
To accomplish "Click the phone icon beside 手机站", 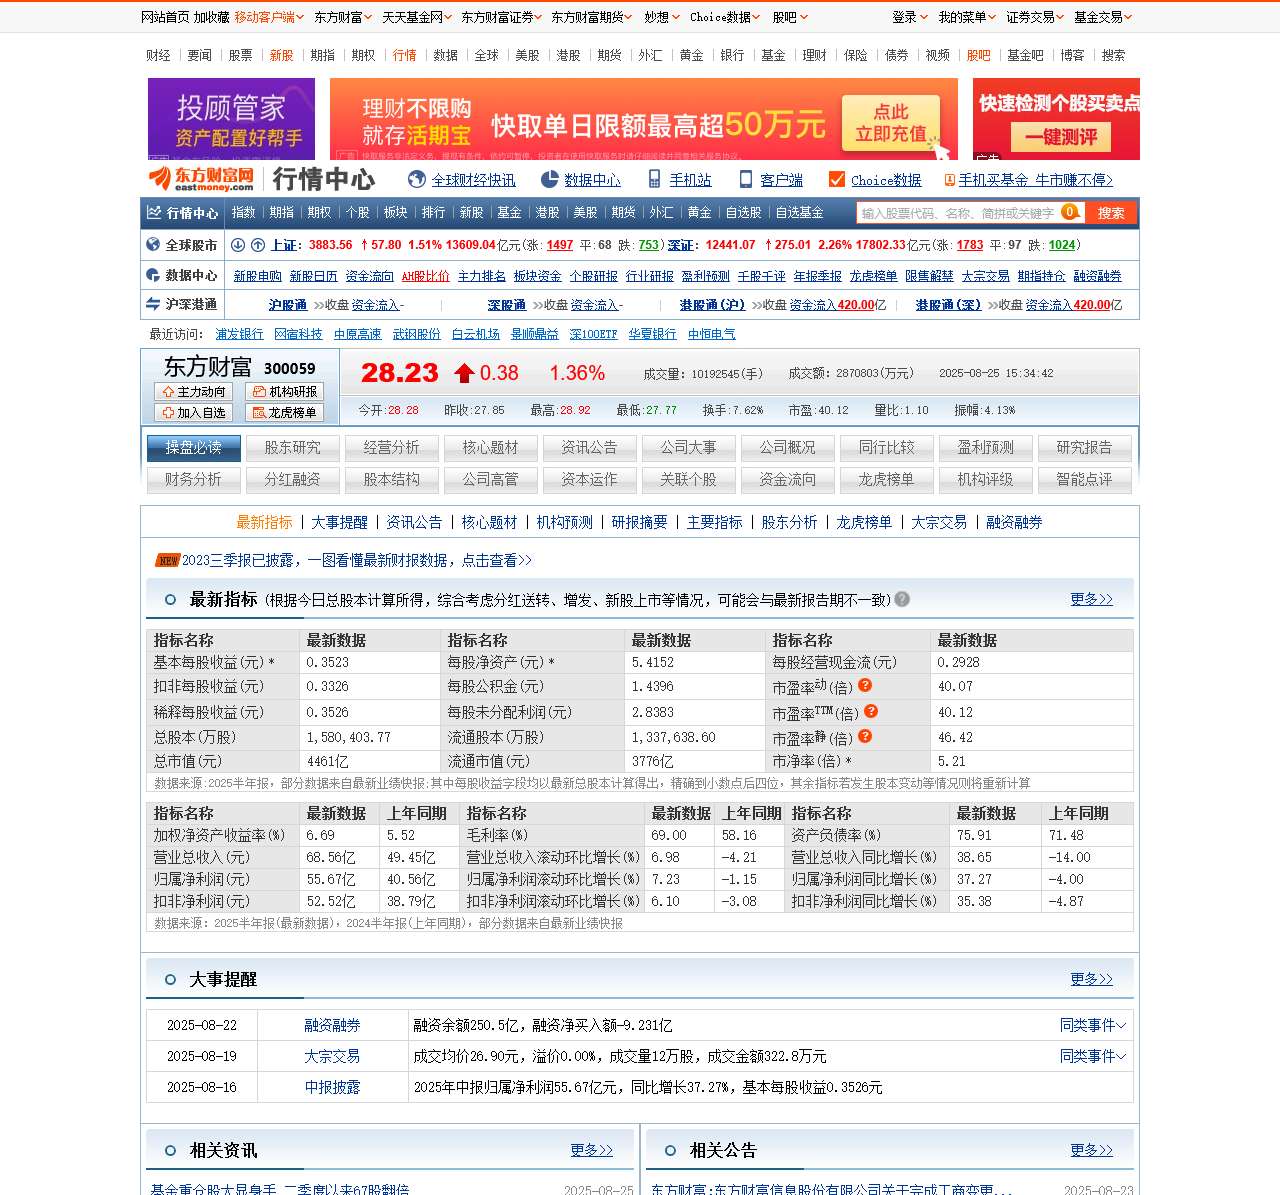I will 654,180.
